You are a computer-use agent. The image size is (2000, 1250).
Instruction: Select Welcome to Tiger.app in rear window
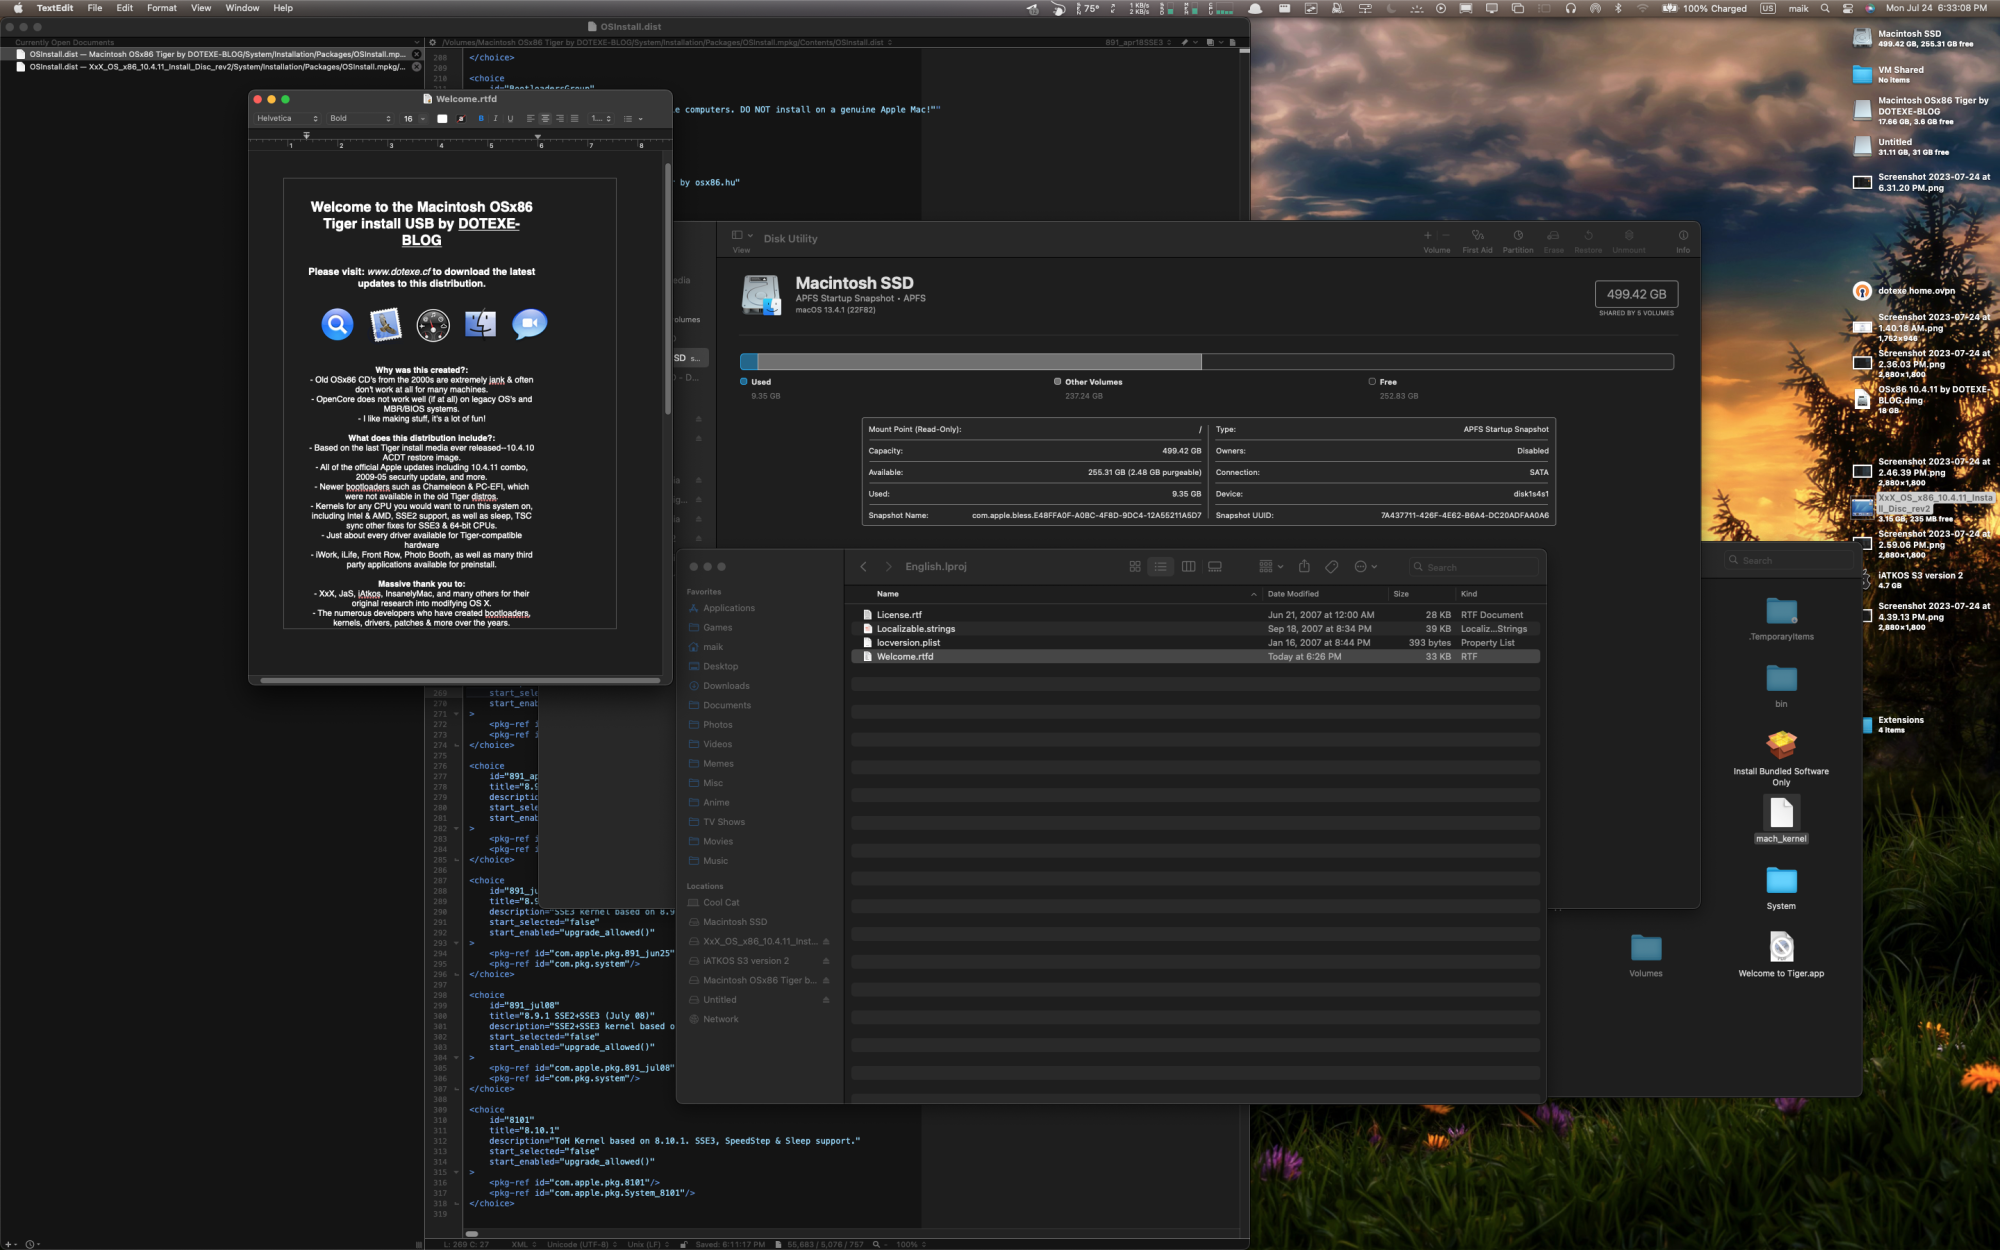pos(1781,953)
